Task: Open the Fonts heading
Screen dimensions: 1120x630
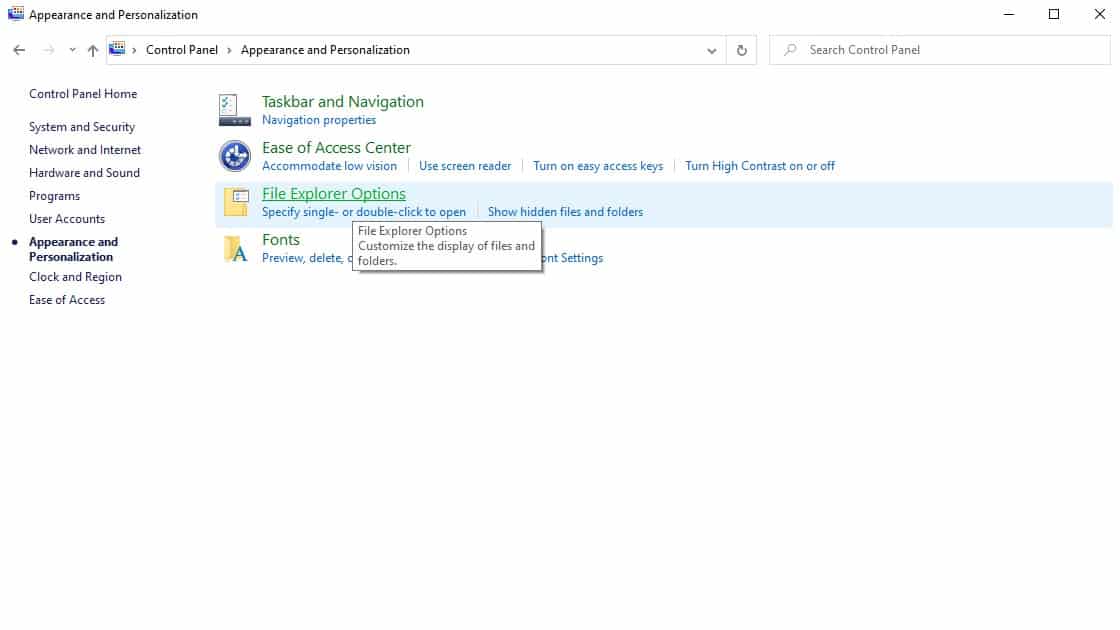Action: 281,239
